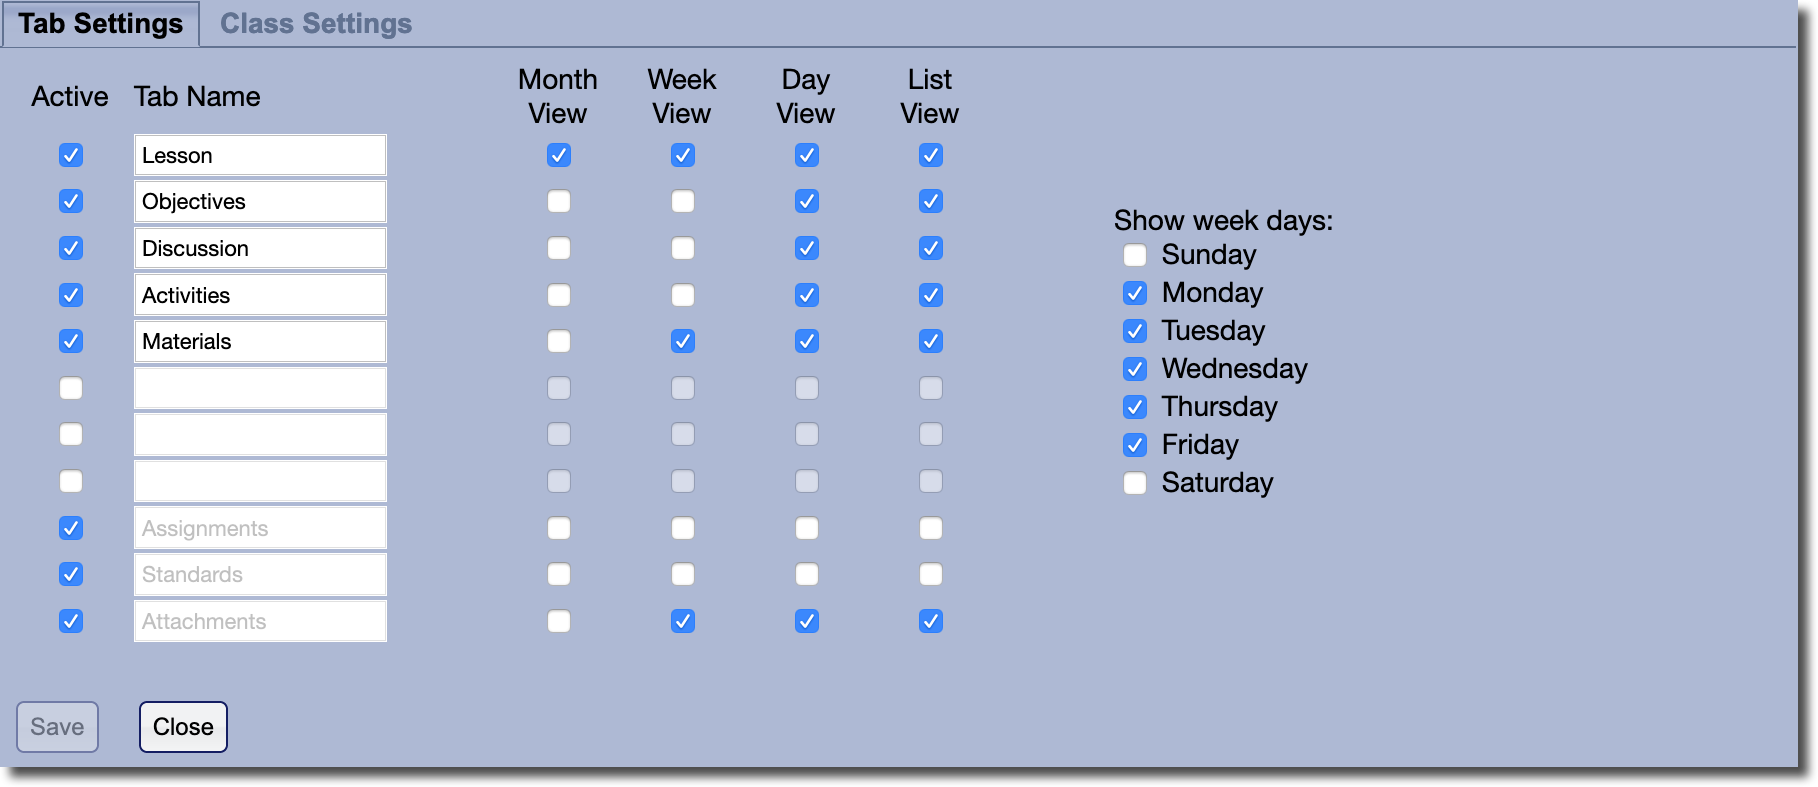Uncheck Week View for Materials row

(x=683, y=341)
